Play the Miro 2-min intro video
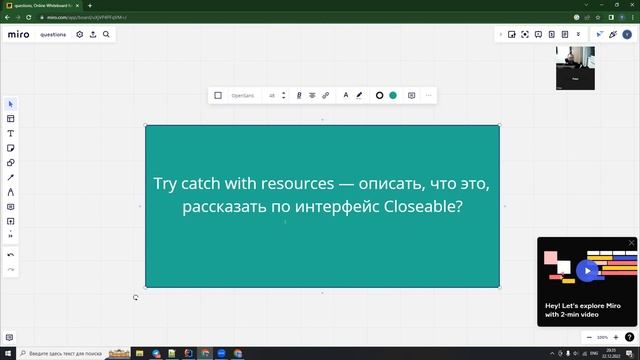The width and height of the screenshot is (640, 360). [587, 271]
